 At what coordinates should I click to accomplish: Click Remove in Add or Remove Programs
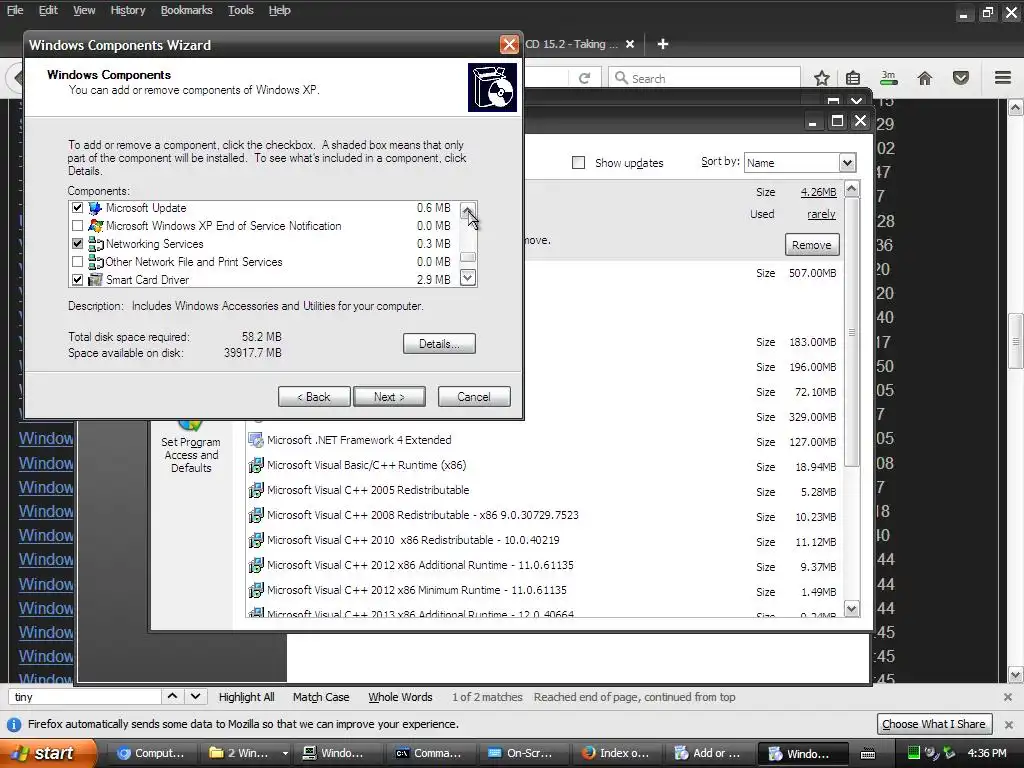[812, 245]
